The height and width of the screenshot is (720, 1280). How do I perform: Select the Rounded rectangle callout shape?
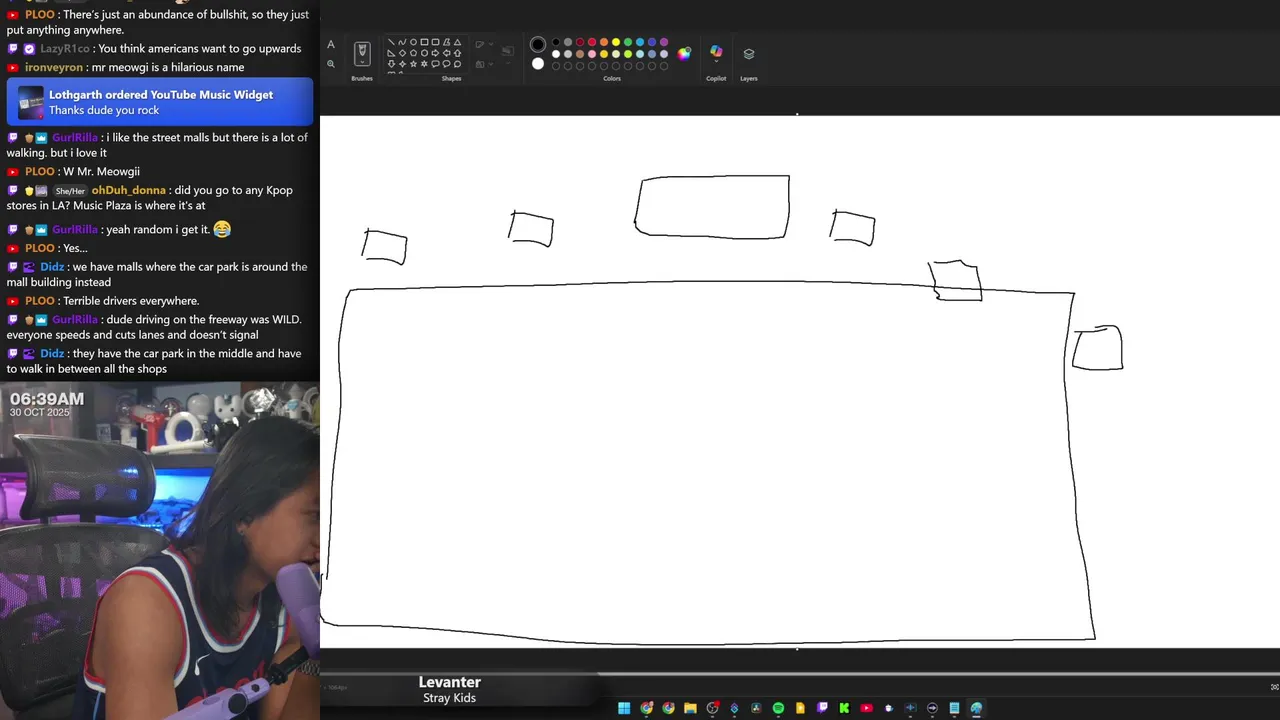pos(435,64)
